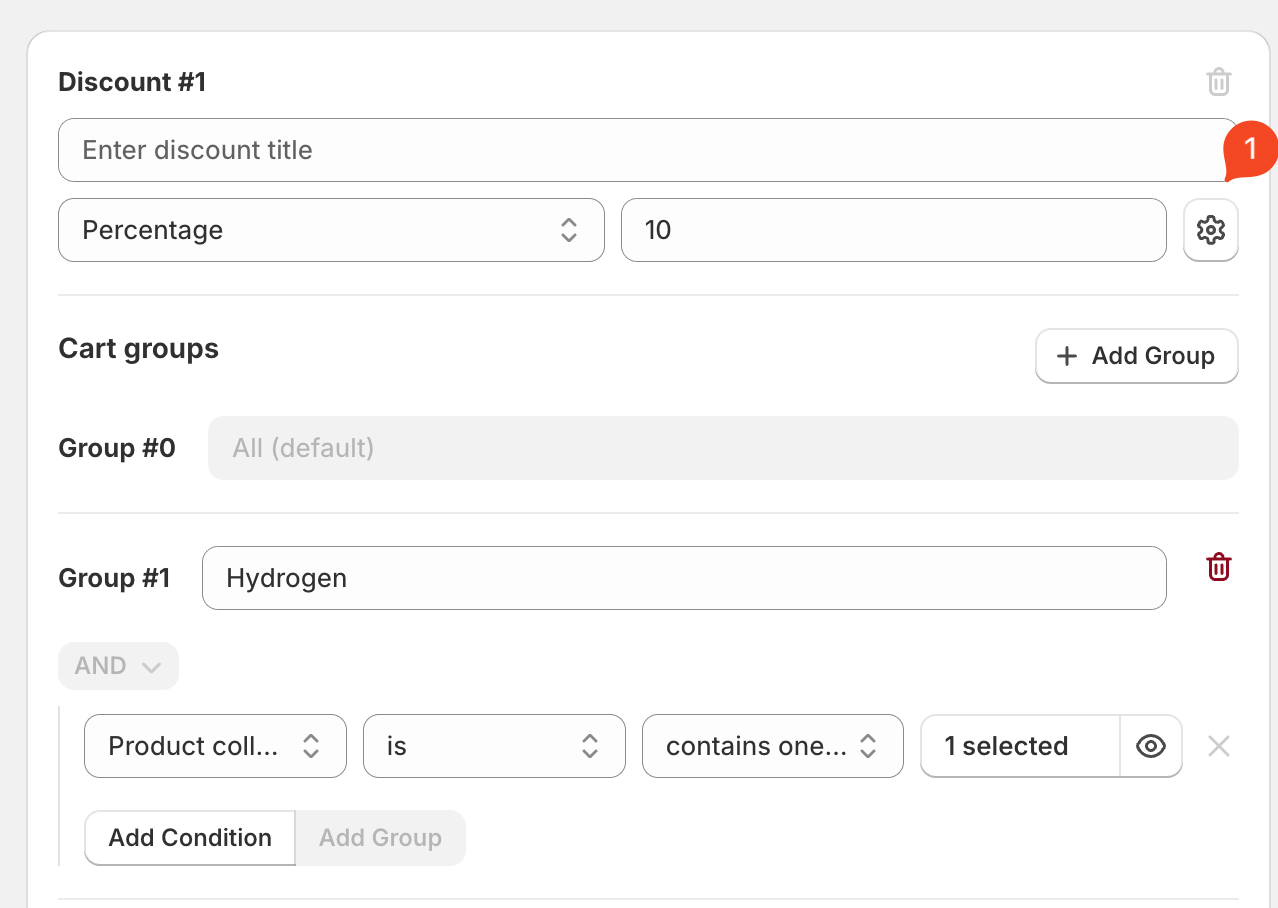Click the orange notification badge showing 1

pos(1249,150)
